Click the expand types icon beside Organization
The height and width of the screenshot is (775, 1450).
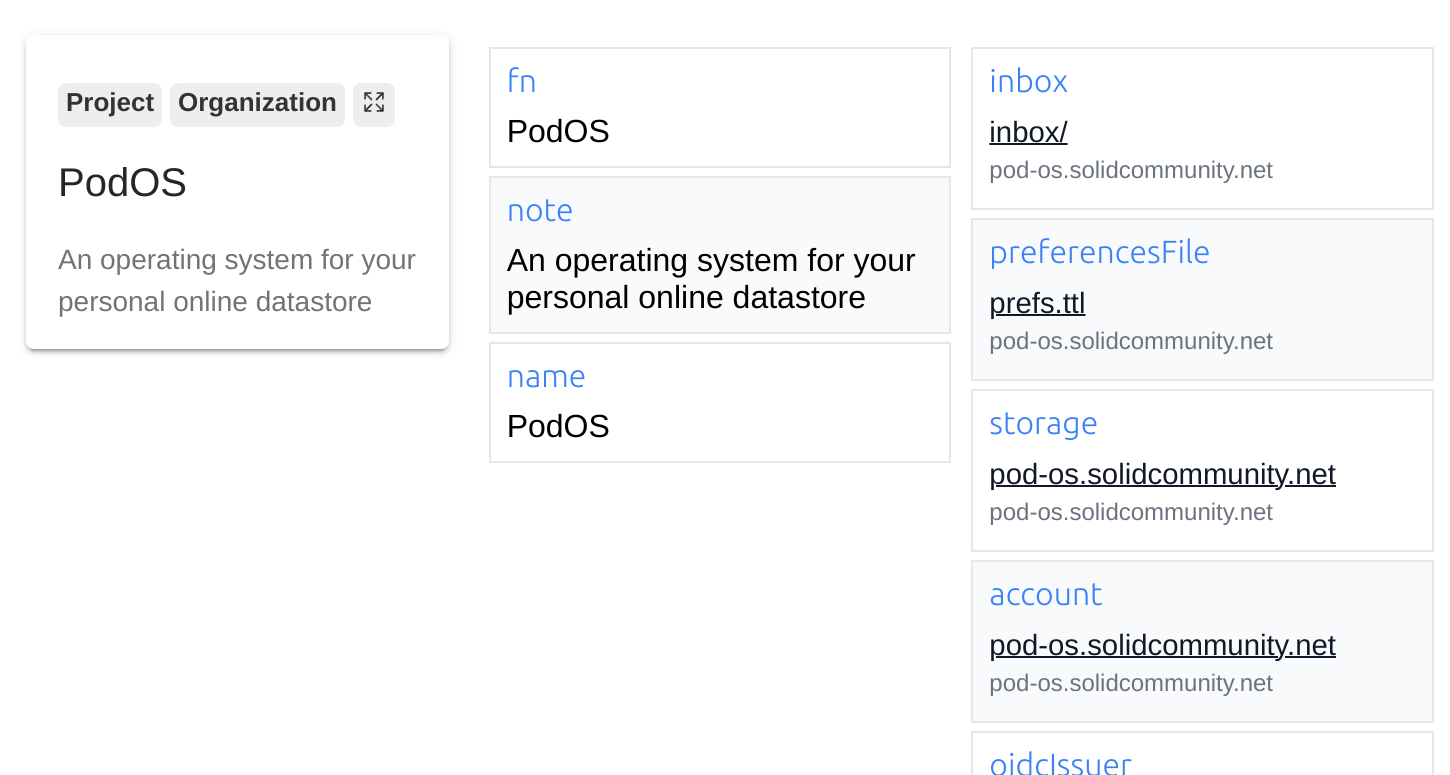tap(374, 103)
